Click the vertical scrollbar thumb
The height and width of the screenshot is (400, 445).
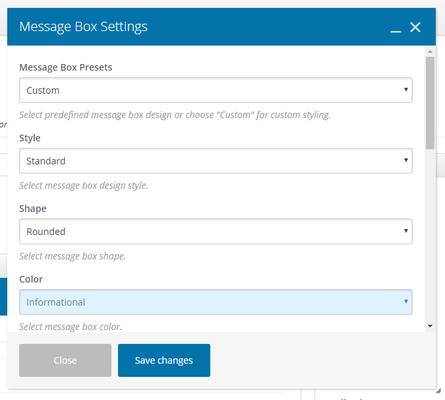point(430,103)
